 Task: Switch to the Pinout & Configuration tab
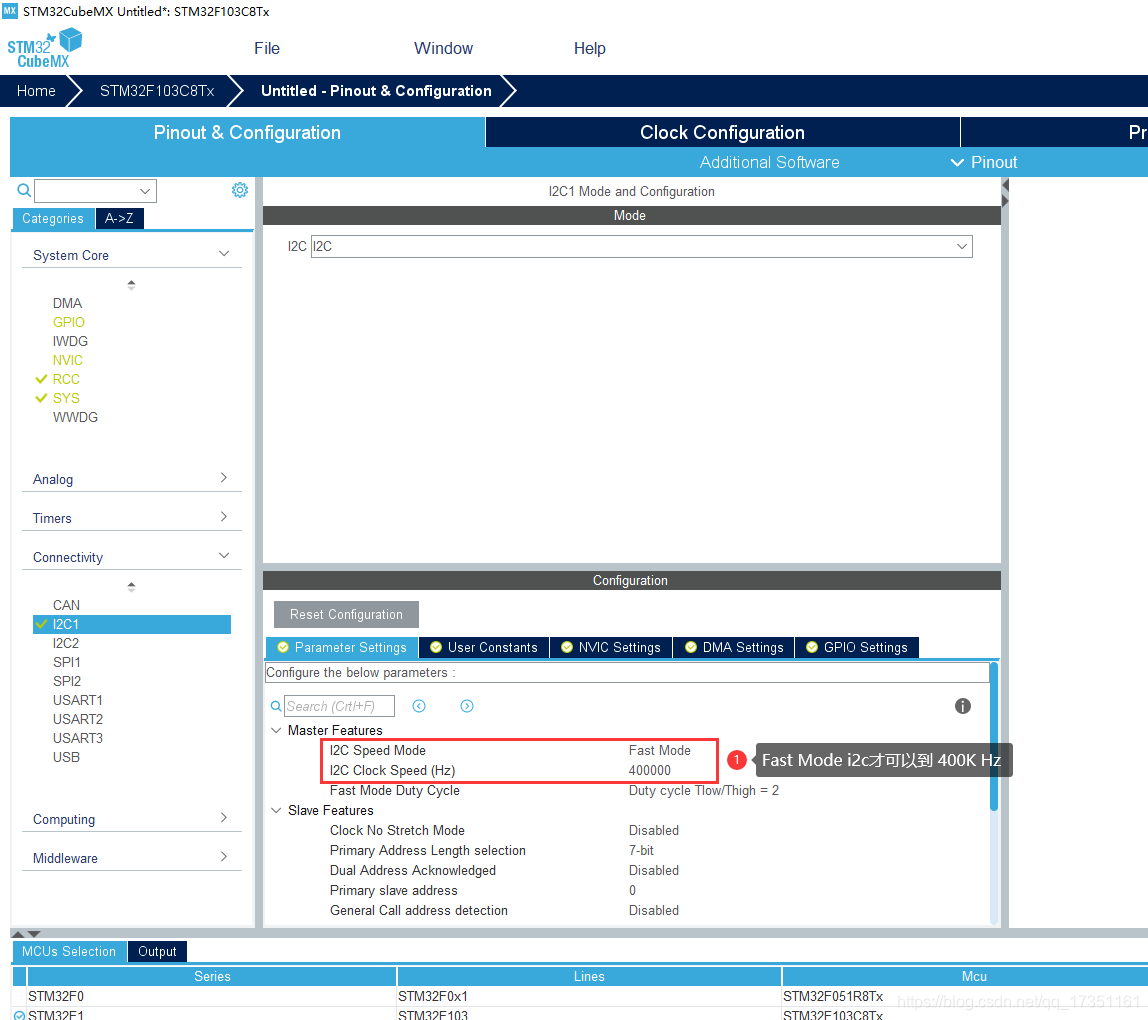tap(247, 133)
